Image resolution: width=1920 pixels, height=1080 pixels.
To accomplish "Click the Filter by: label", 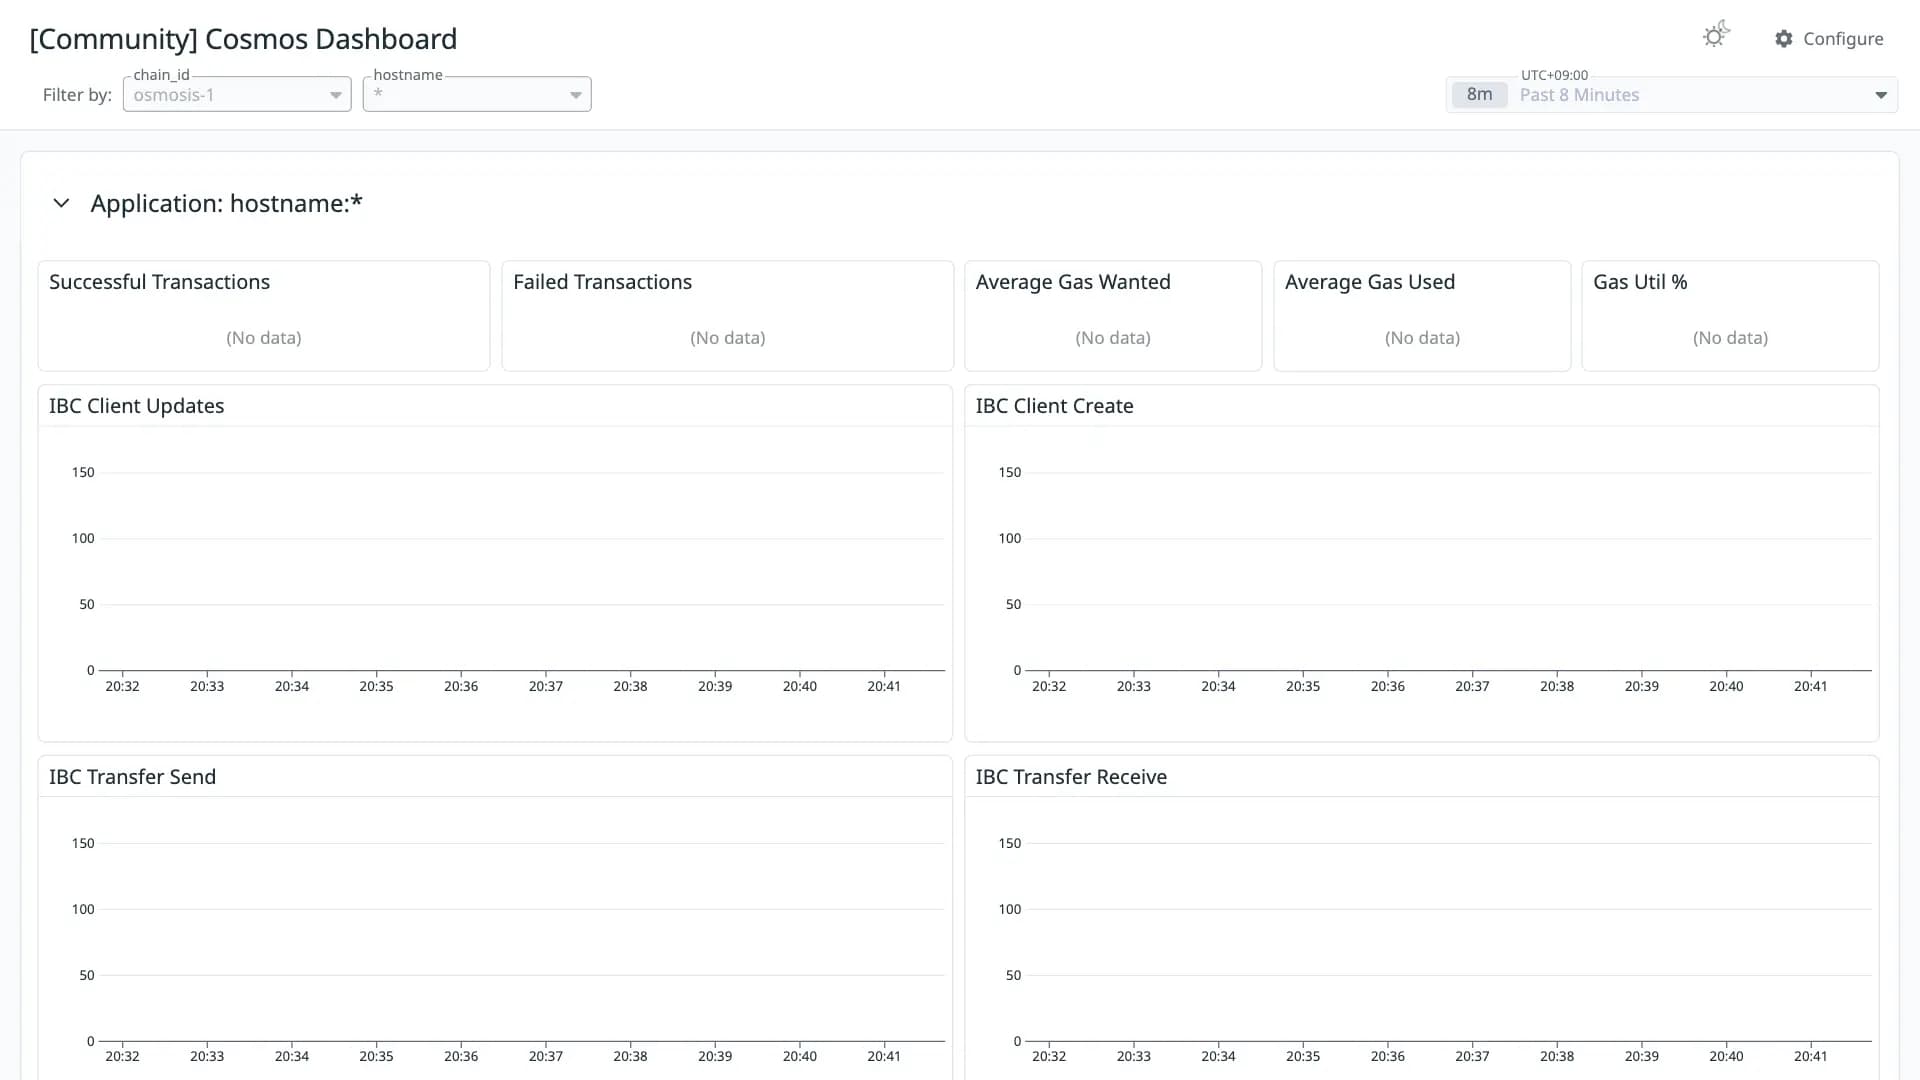I will (x=77, y=95).
